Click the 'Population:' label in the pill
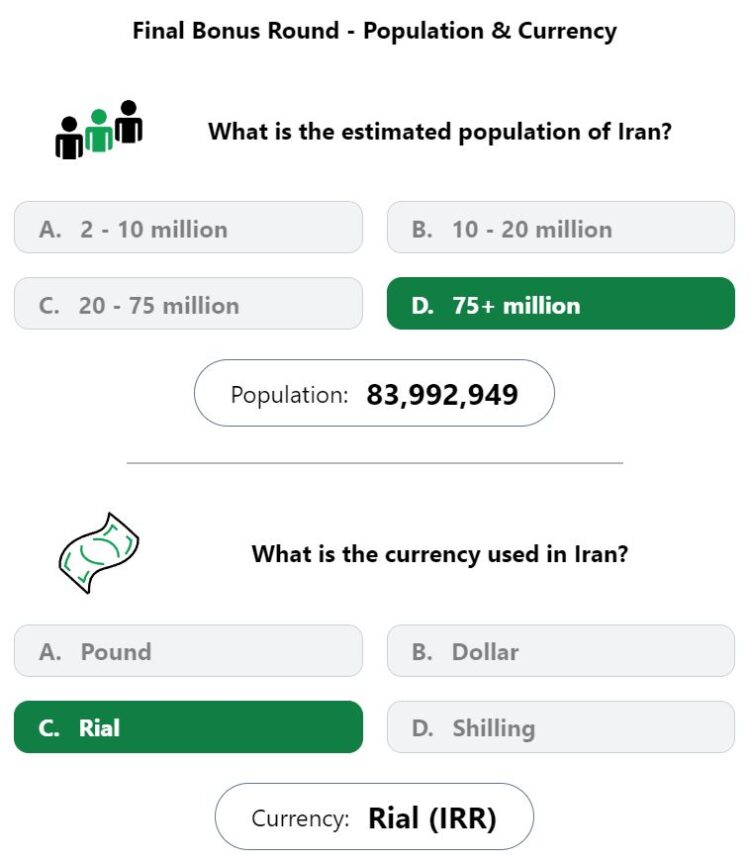Viewport: 750px width, 862px height. (x=289, y=395)
